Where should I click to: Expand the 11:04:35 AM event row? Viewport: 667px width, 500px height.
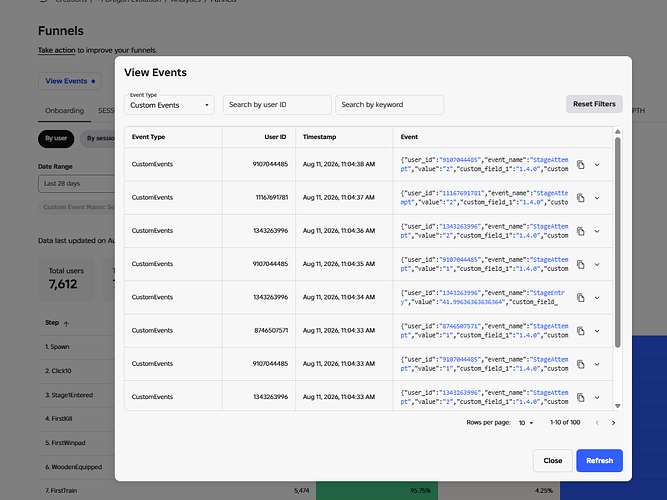click(597, 264)
